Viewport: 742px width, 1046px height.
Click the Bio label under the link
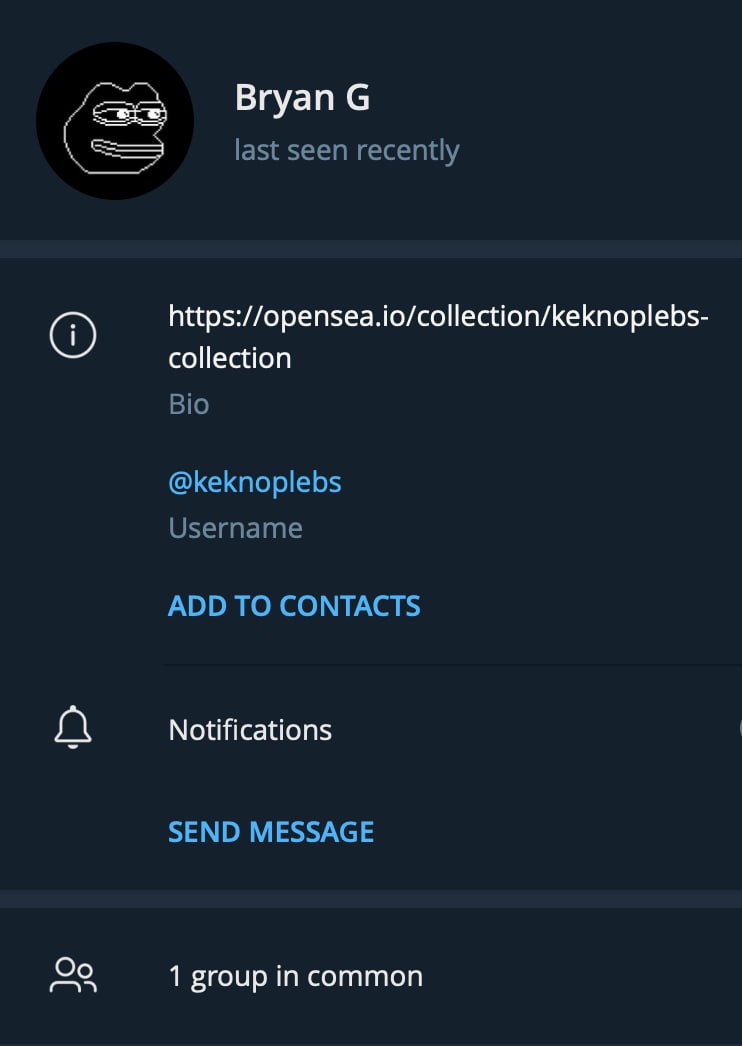click(x=189, y=404)
